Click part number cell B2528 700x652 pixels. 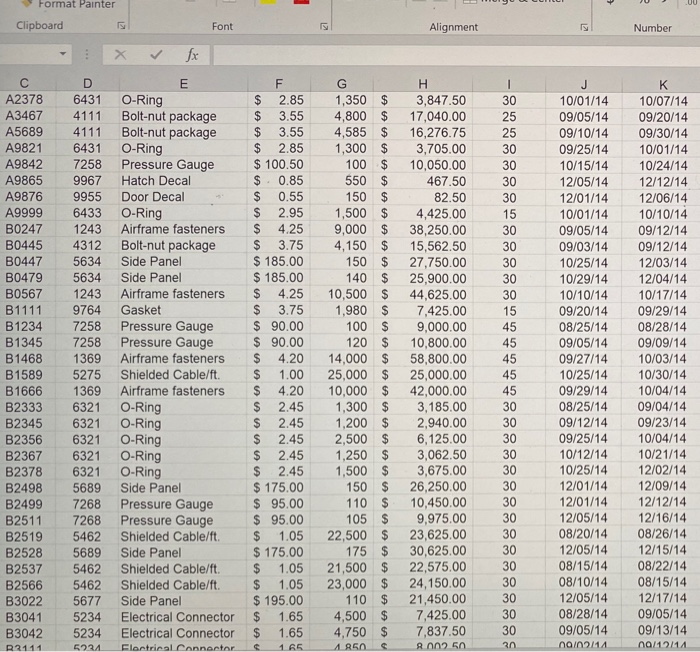pyautogui.click(x=24, y=553)
